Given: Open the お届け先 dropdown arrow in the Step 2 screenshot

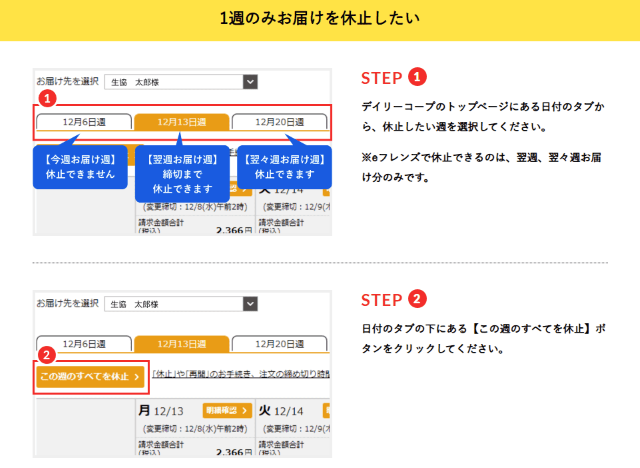Looking at the screenshot, I should click(250, 303).
